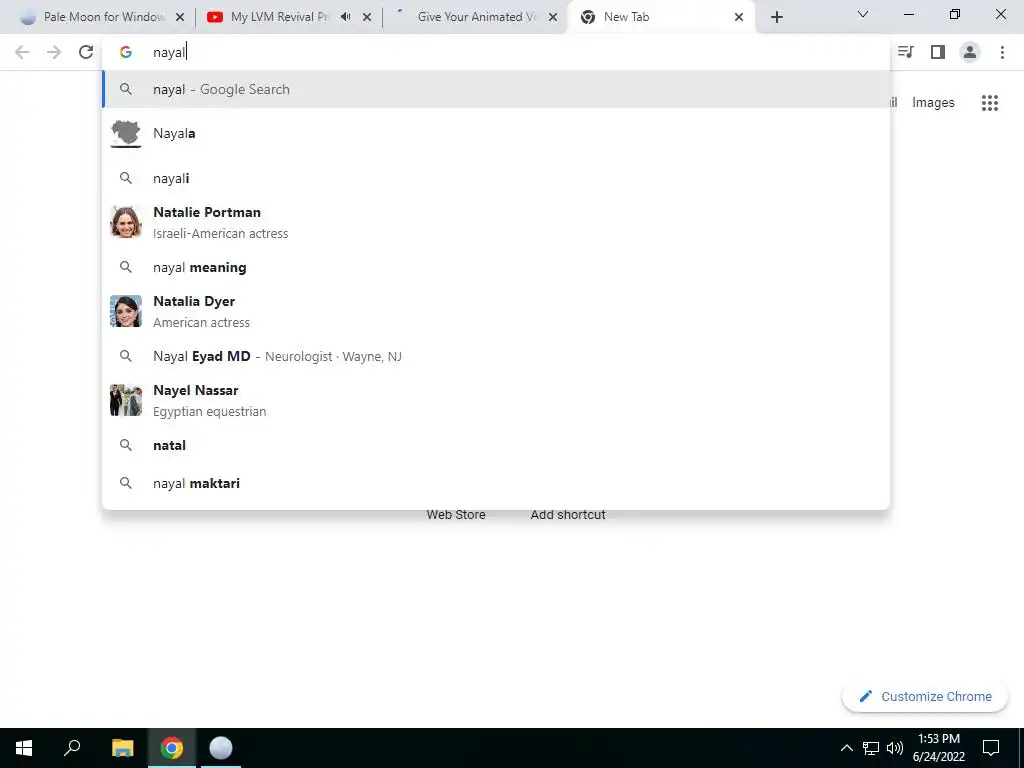The image size is (1024, 768).
Task: Select the Natalia Dyer suggestion
Action: 496,312
